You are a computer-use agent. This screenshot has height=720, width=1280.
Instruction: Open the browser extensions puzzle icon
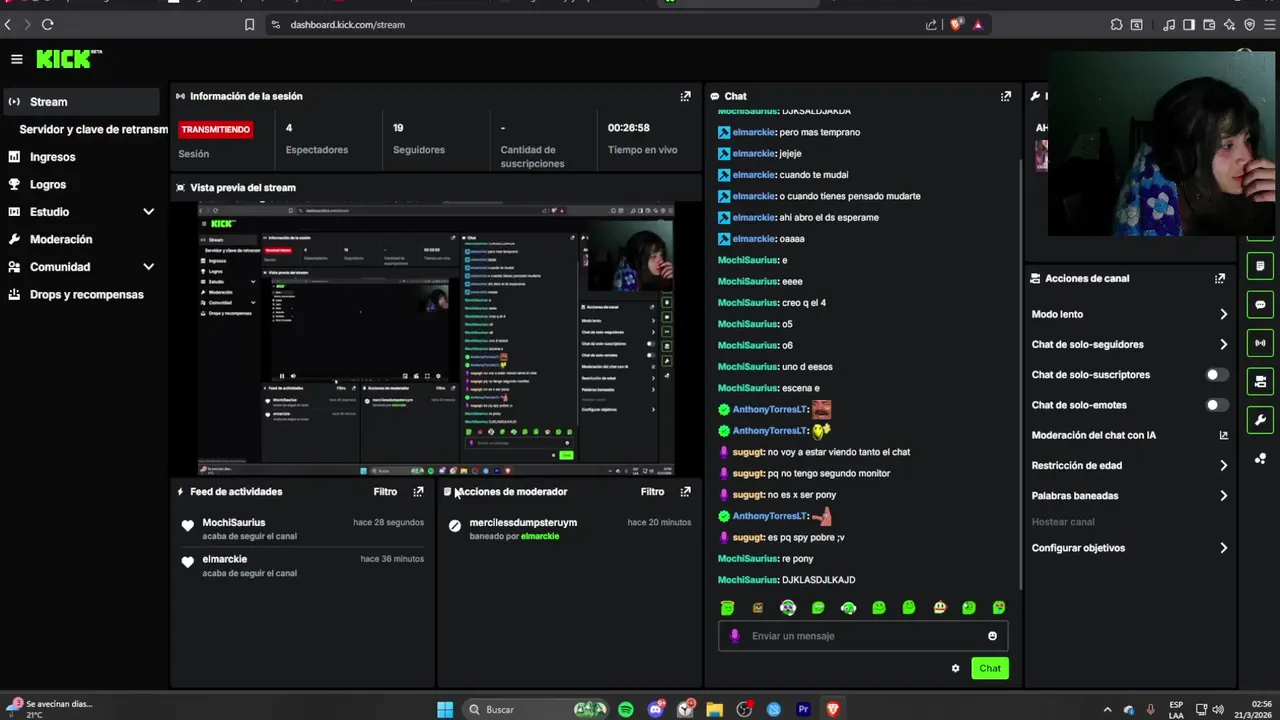[1116, 24]
